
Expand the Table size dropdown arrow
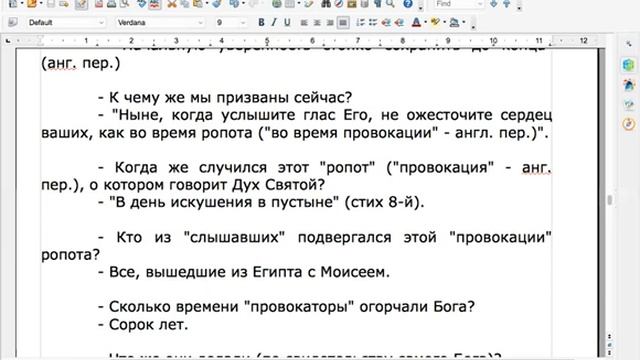click(x=299, y=4)
